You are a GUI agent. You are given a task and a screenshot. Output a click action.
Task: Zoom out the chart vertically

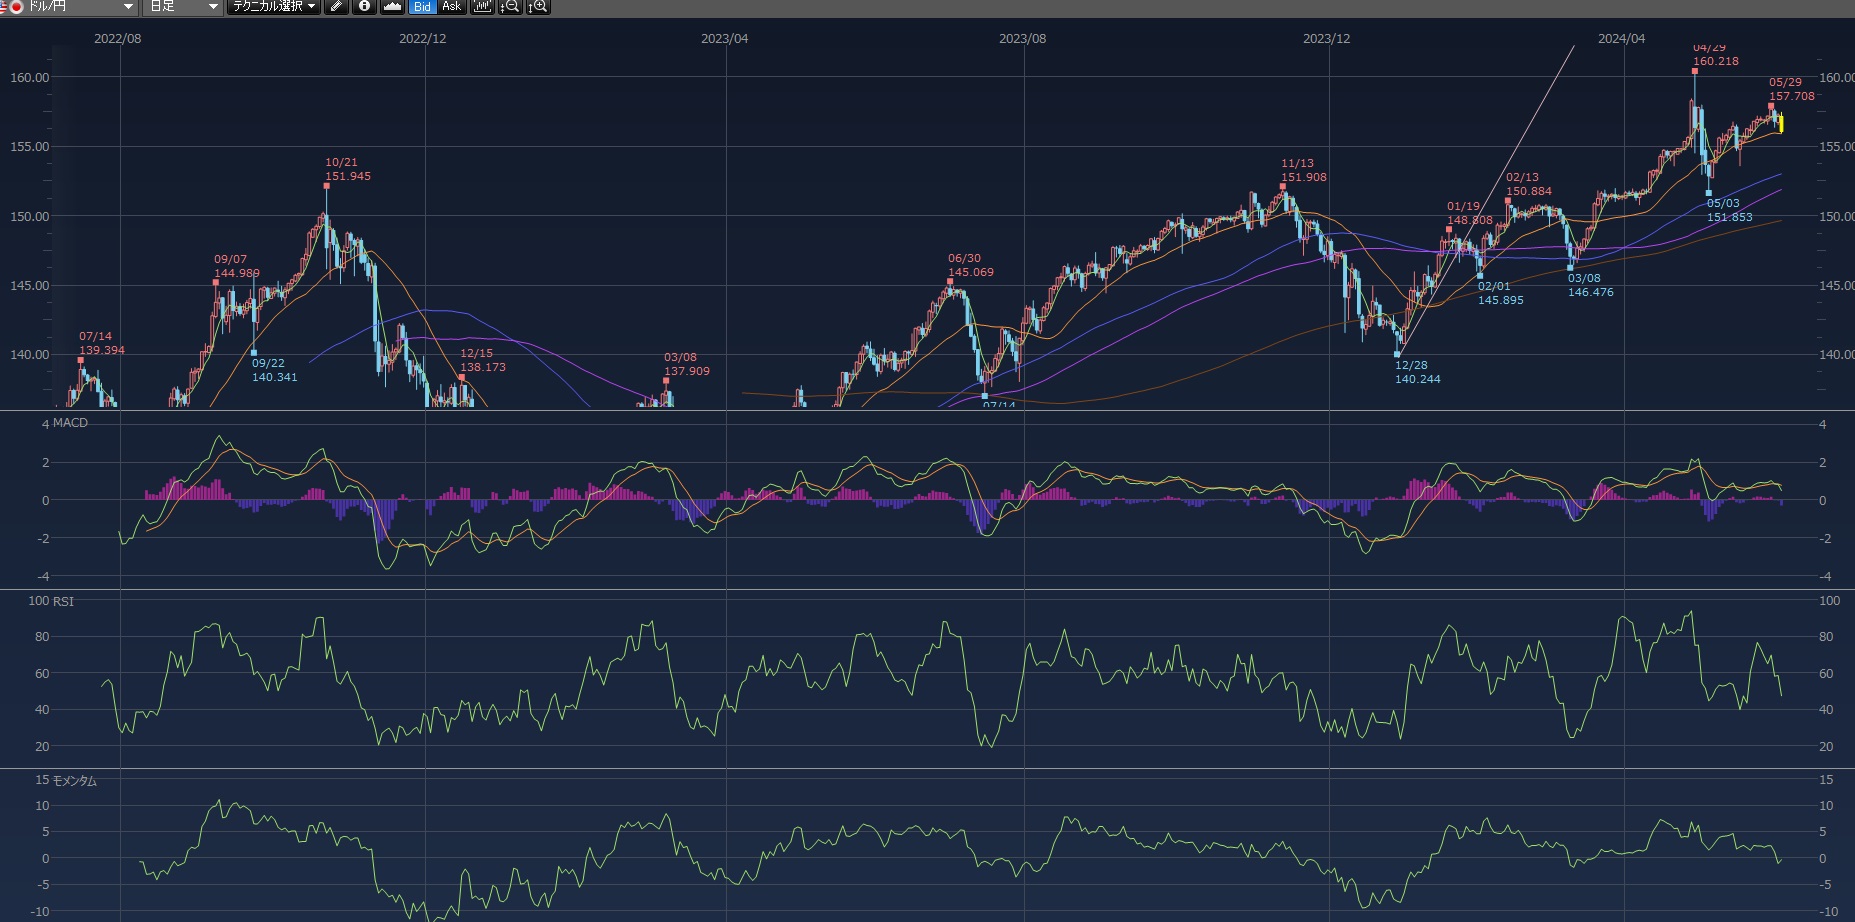coord(509,7)
